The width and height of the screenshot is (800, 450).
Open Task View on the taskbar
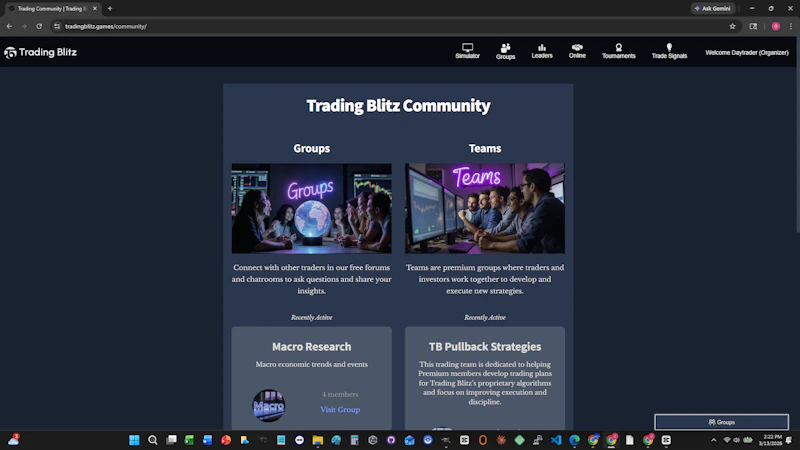[x=171, y=440]
